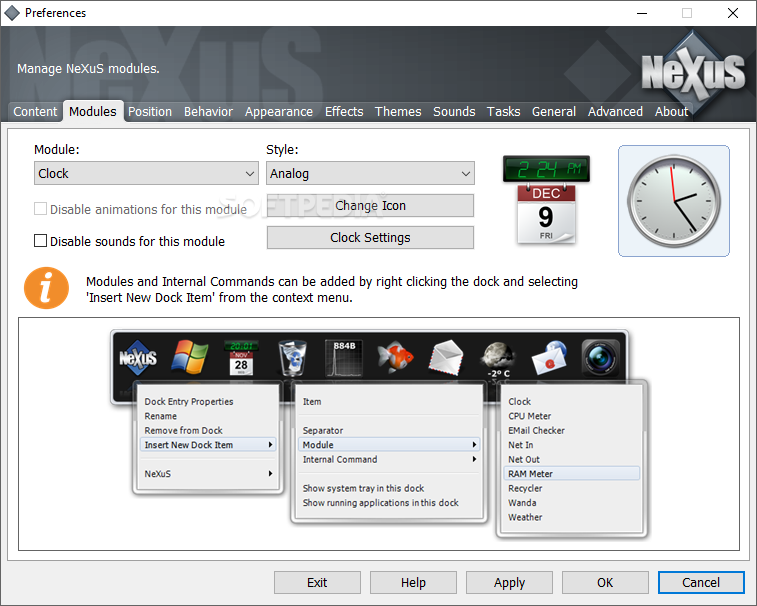Screen dimensions: 757x606
Task: Open the Behavior tab
Action: tap(208, 112)
